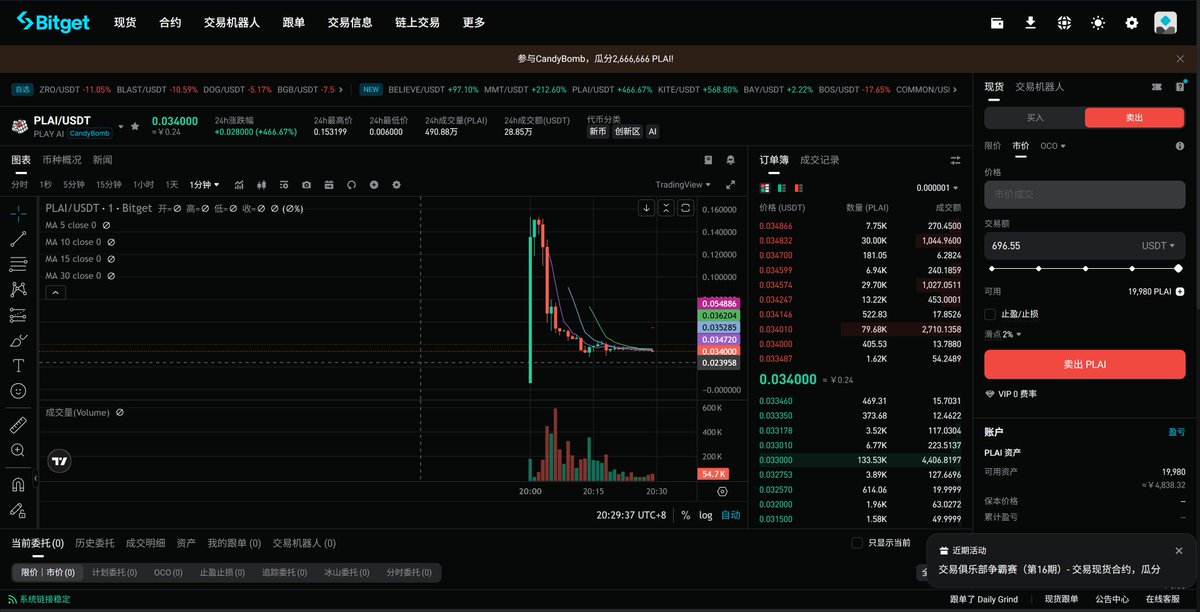Open the 历史委托 tab
The height and width of the screenshot is (612, 1200).
pyautogui.click(x=95, y=543)
